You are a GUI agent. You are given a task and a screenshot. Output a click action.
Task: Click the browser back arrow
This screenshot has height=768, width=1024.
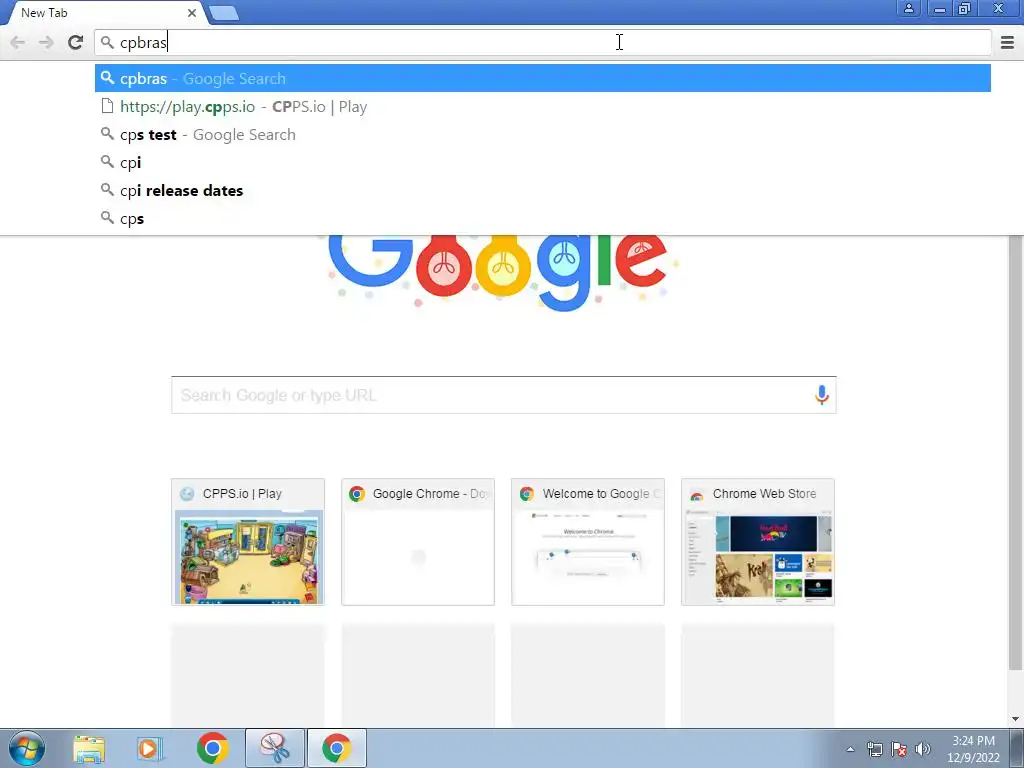pos(18,42)
